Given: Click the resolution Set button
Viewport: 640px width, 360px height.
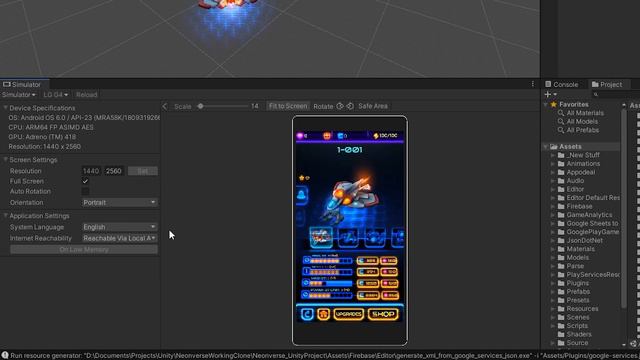Looking at the screenshot, I should tap(142, 171).
